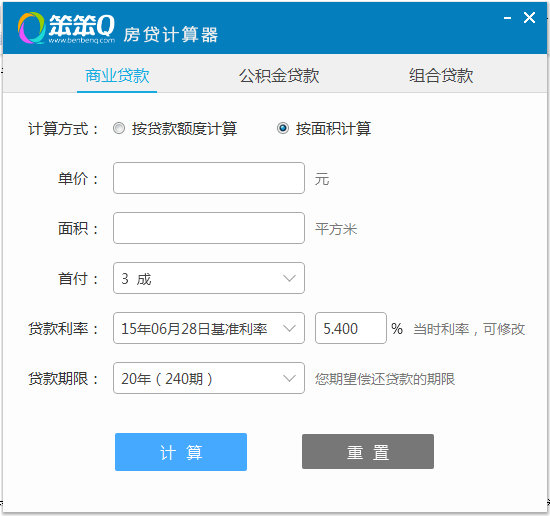Switch to 公积金贷款 tab

pos(279,75)
